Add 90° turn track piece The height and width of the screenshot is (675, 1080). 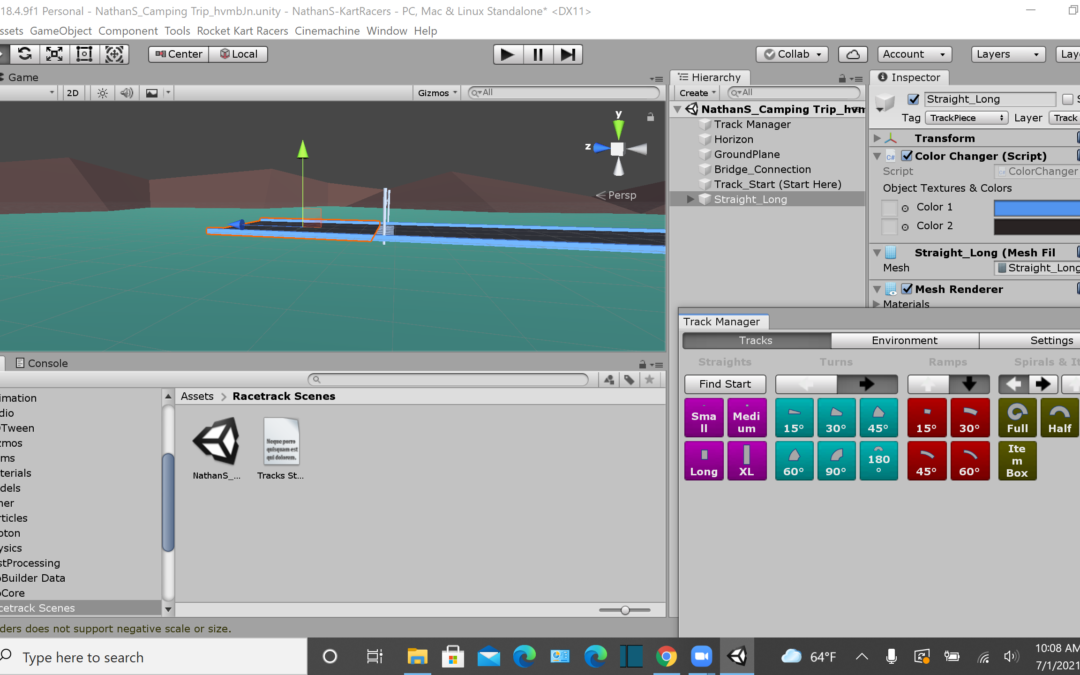point(836,461)
